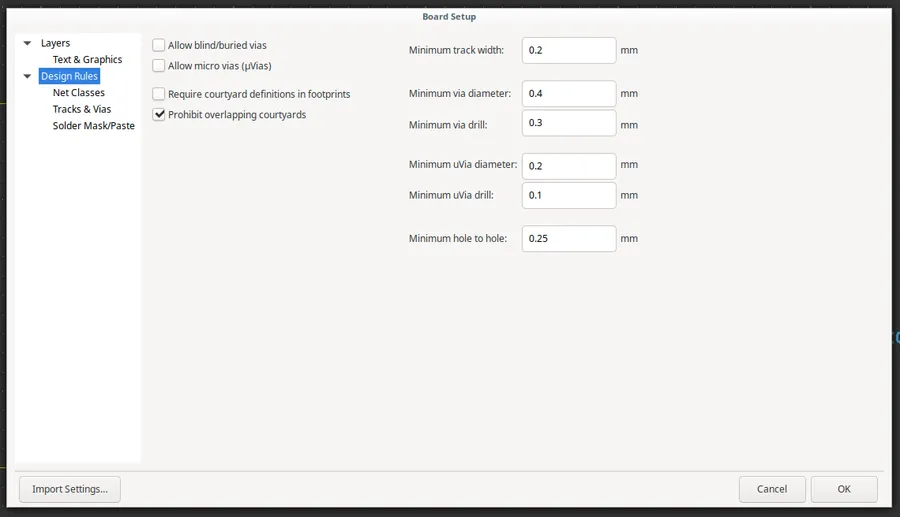Viewport: 900px width, 517px height.
Task: Enable Allow blind/buried vias checkbox
Action: point(158,45)
